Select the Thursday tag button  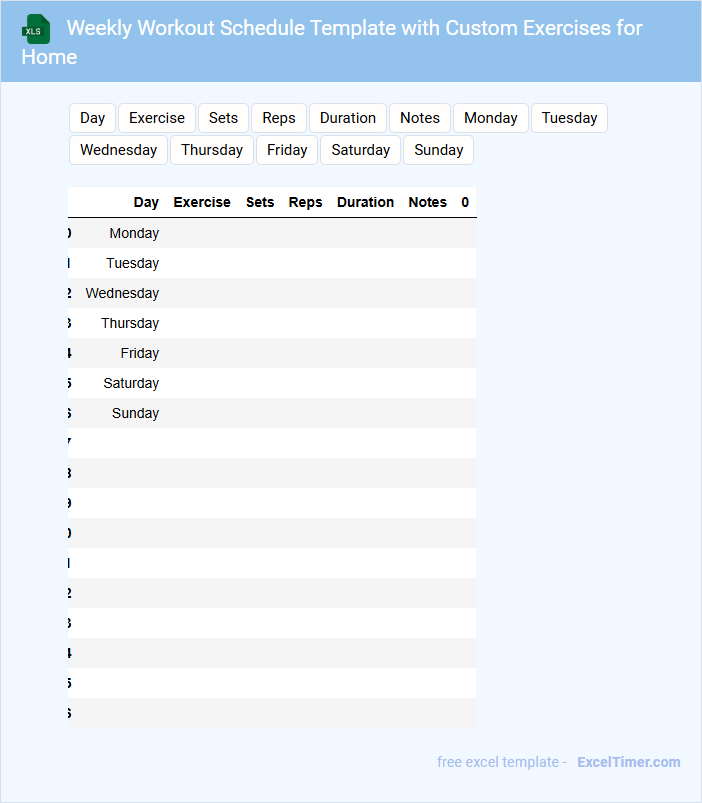pyautogui.click(x=212, y=150)
